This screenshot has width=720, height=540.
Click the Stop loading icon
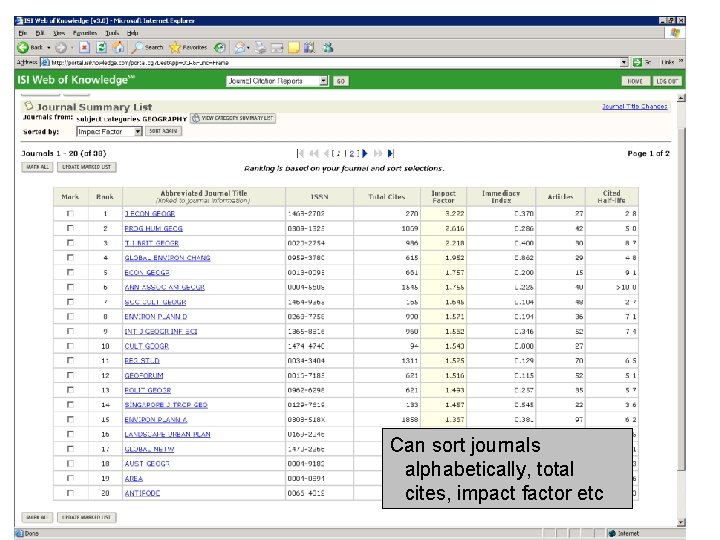pos(84,47)
